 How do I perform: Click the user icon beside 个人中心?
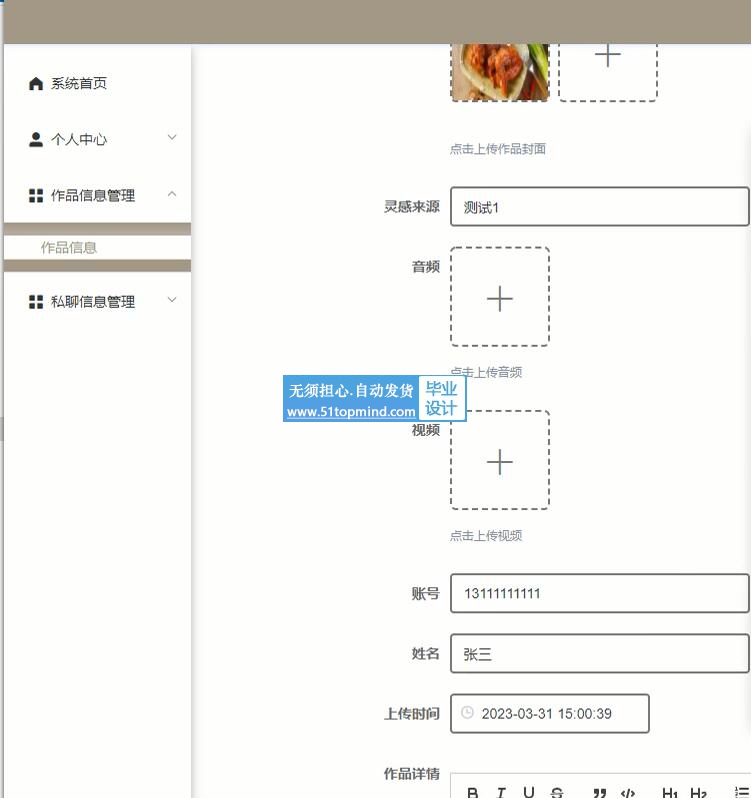point(36,140)
